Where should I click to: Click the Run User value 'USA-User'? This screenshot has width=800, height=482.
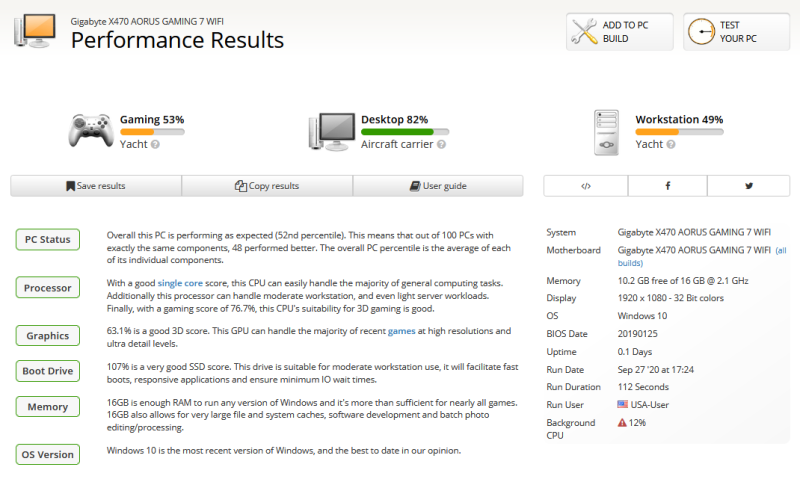(x=649, y=404)
